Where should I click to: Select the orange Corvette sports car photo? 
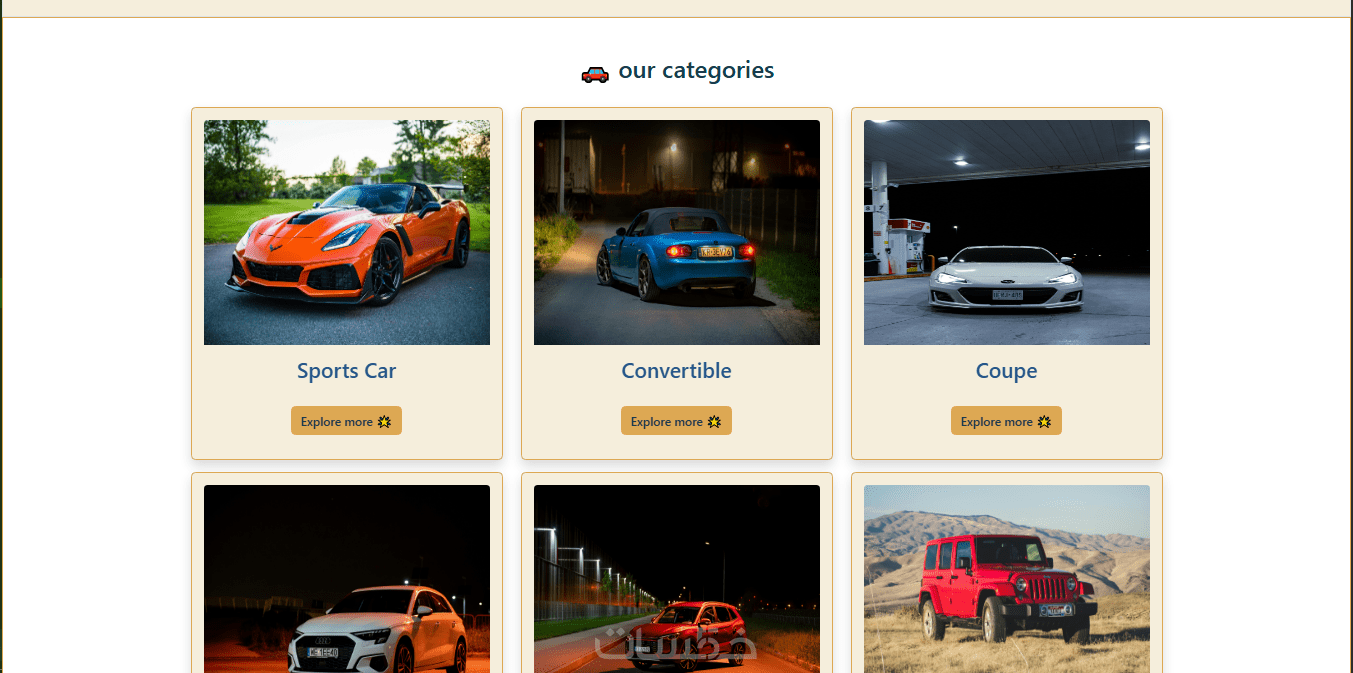click(347, 233)
